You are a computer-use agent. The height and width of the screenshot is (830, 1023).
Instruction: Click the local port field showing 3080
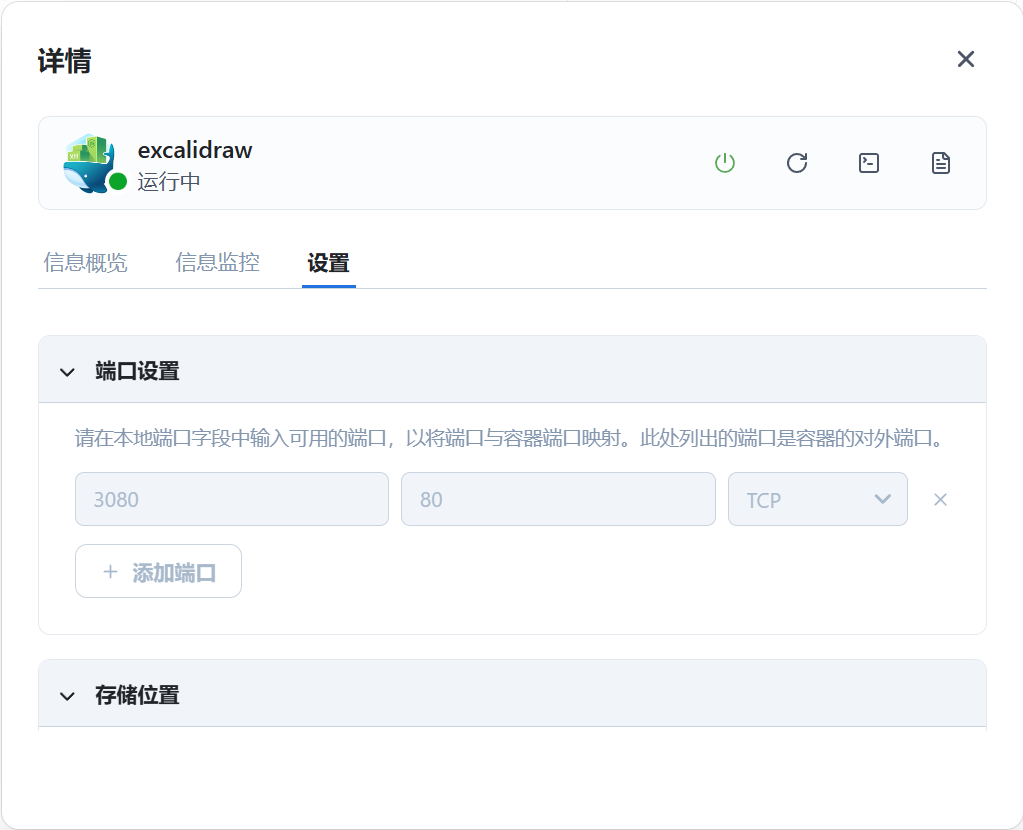232,499
